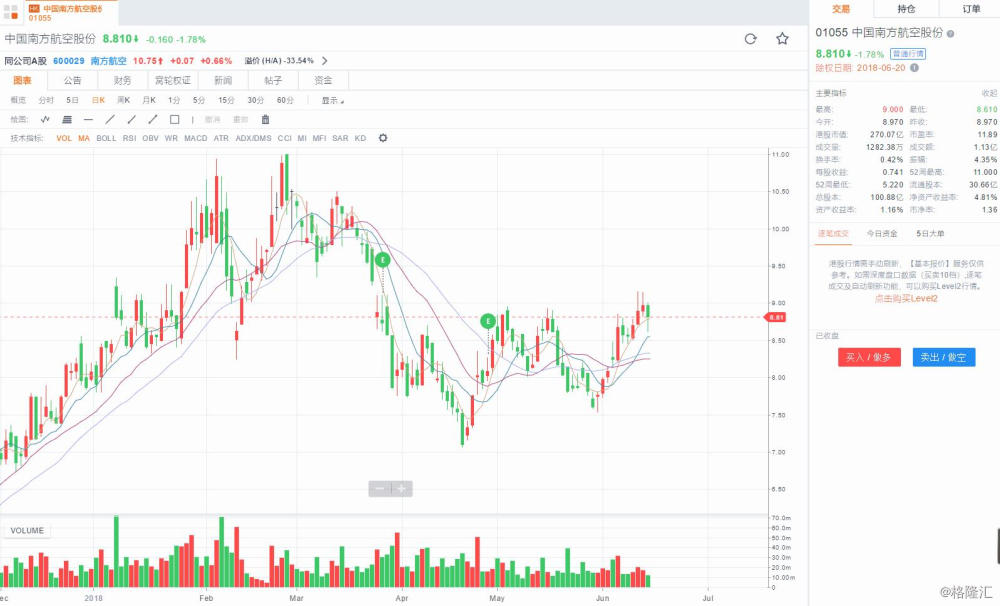The height and width of the screenshot is (606, 1000).
Task: Enable the ADX/DMS indicator
Action: (253, 138)
